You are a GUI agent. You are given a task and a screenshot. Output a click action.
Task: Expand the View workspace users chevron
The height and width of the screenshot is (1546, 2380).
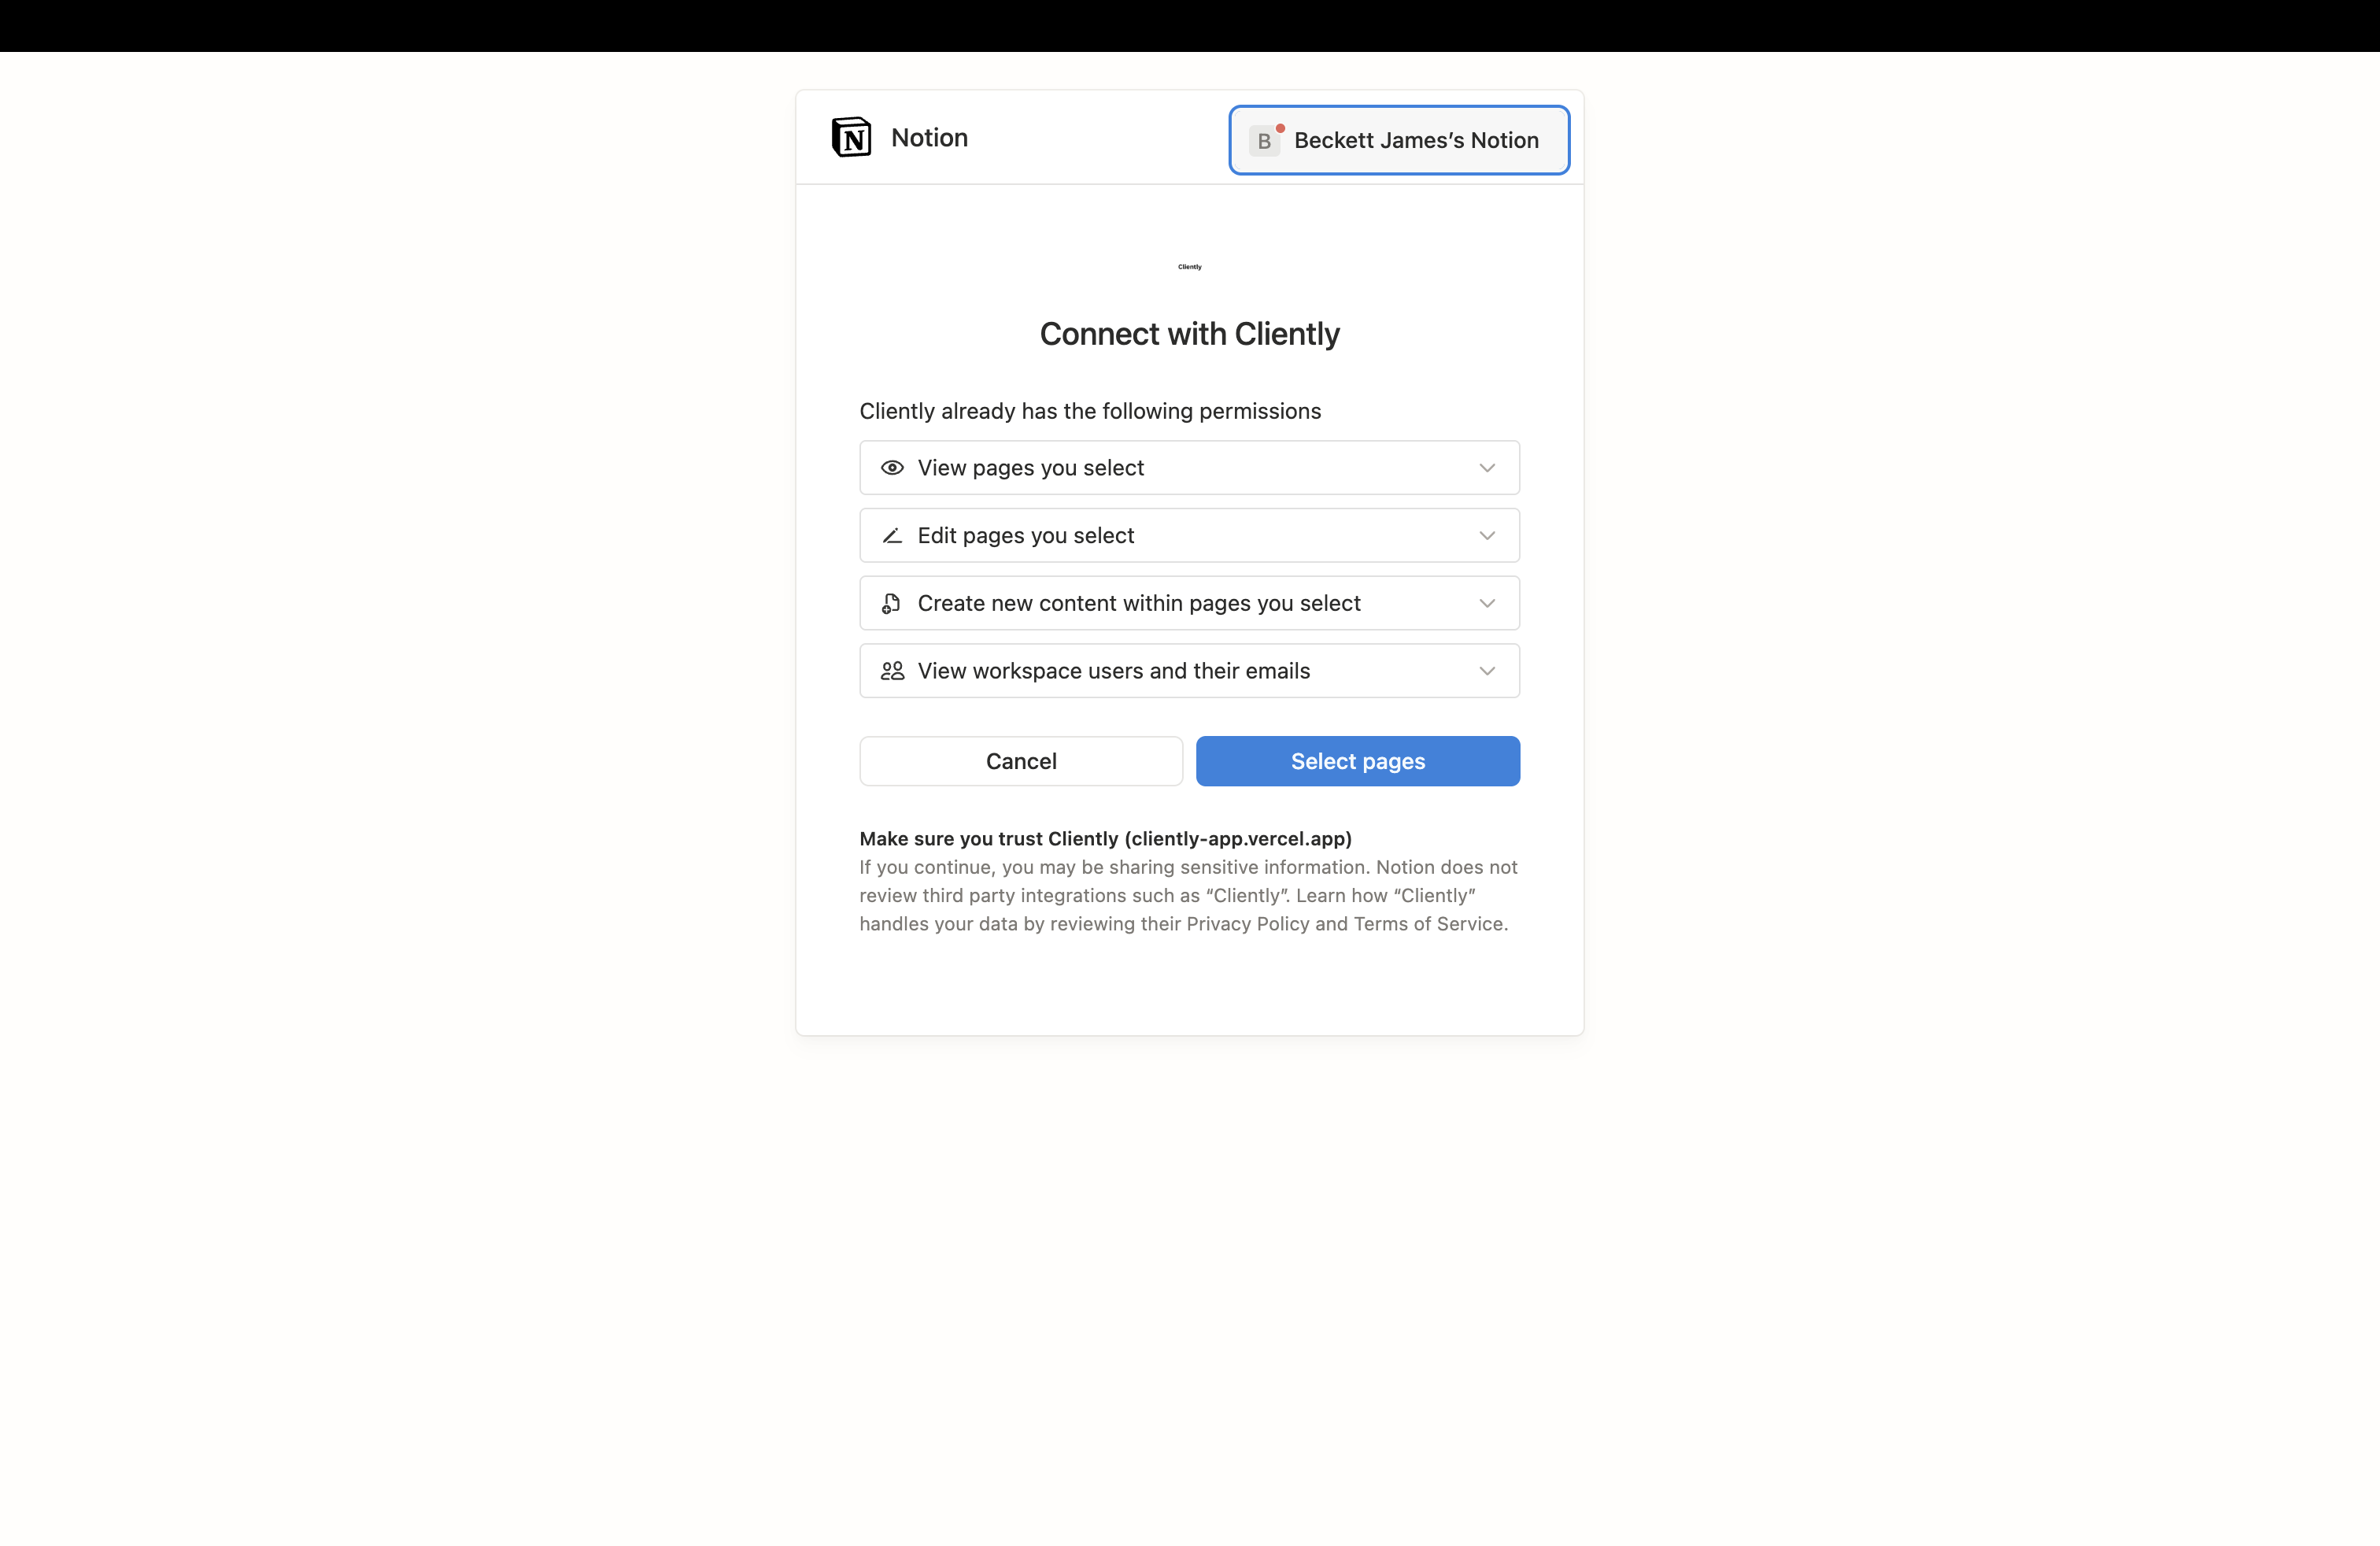point(1487,671)
